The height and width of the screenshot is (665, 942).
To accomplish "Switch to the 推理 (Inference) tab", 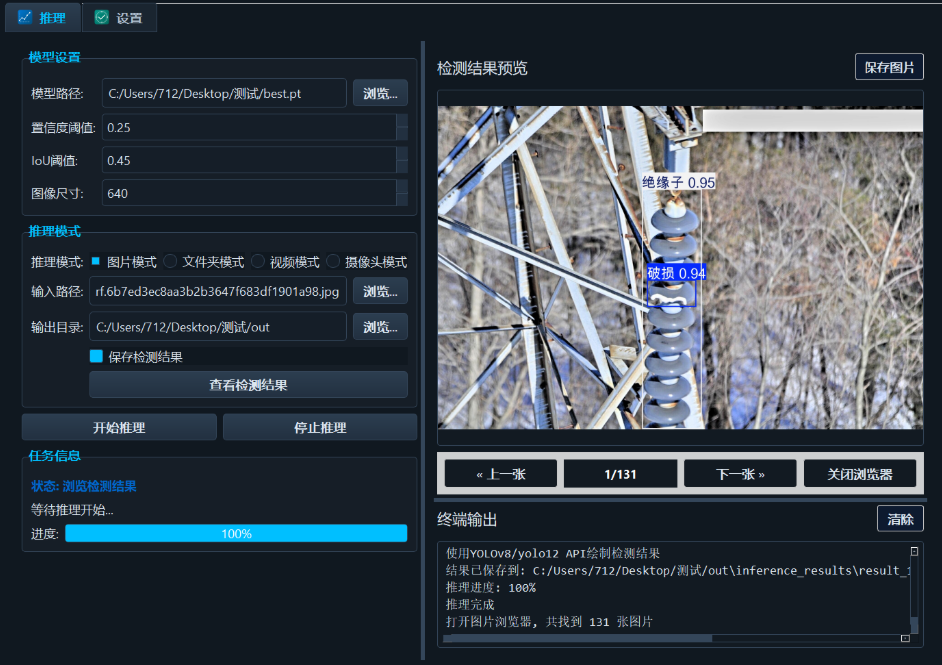I will pyautogui.click(x=43, y=17).
